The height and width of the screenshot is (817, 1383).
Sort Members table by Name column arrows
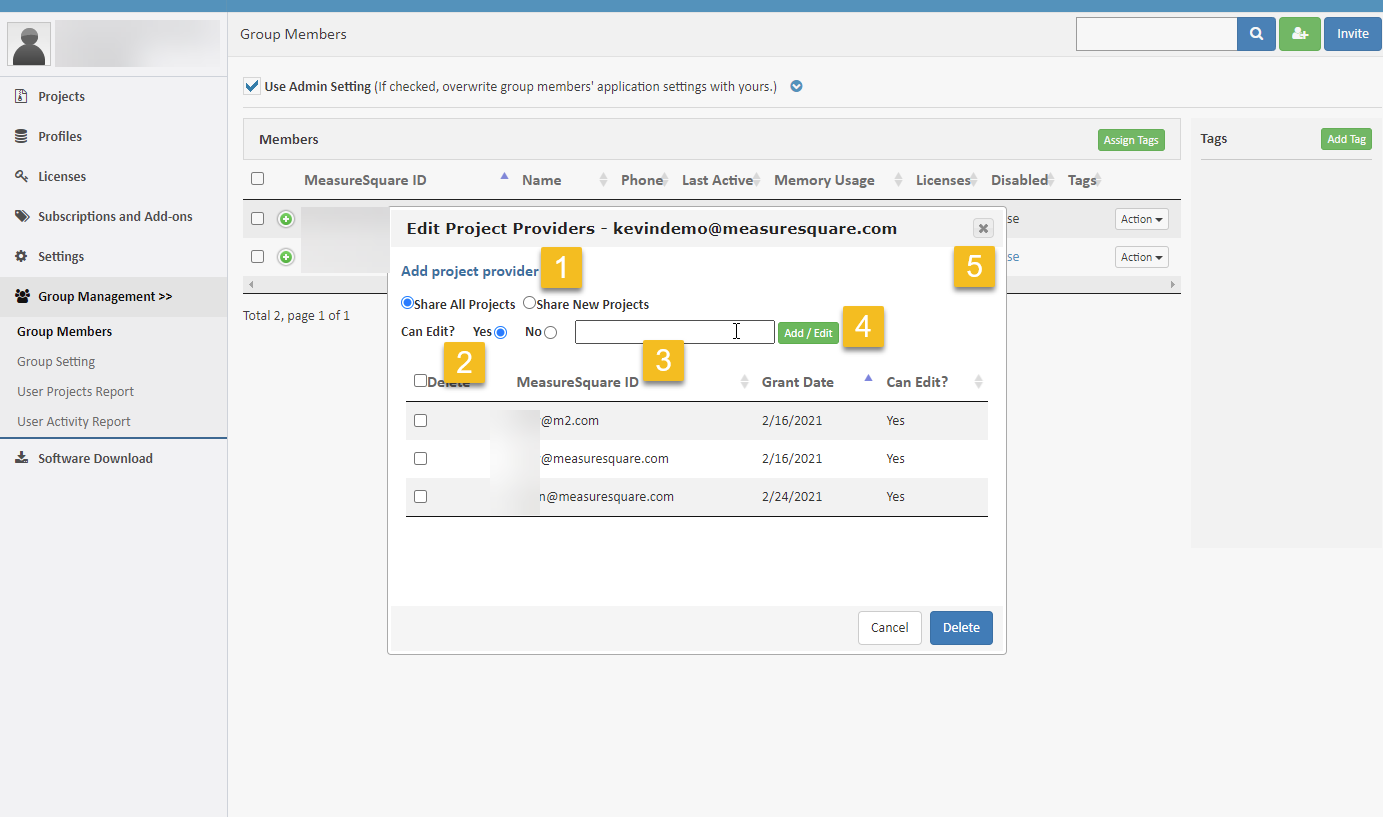tap(603, 180)
